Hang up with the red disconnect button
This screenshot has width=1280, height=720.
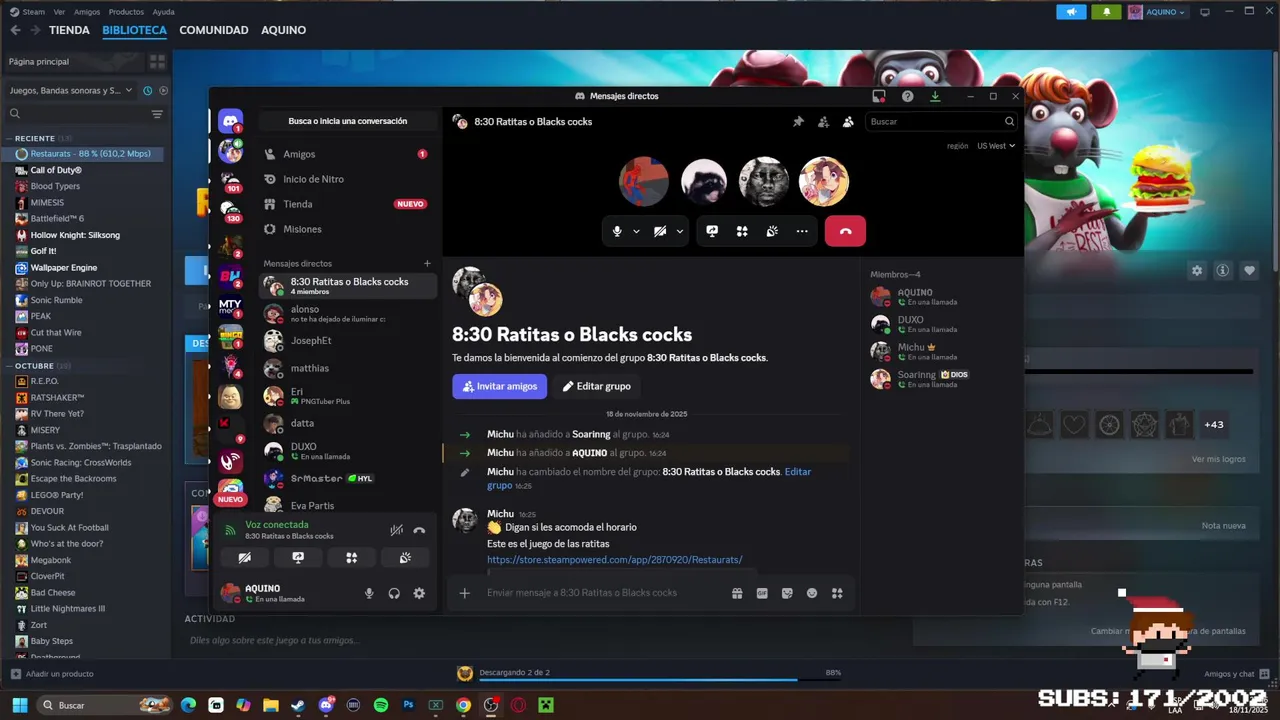click(845, 231)
